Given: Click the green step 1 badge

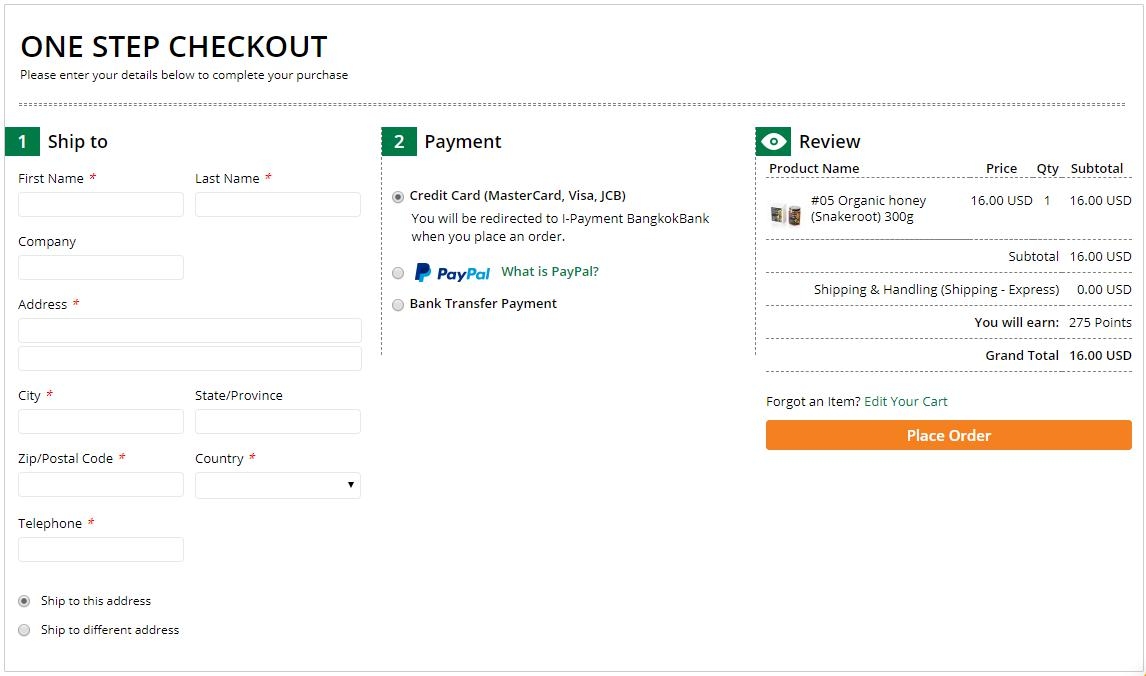Looking at the screenshot, I should tap(23, 142).
